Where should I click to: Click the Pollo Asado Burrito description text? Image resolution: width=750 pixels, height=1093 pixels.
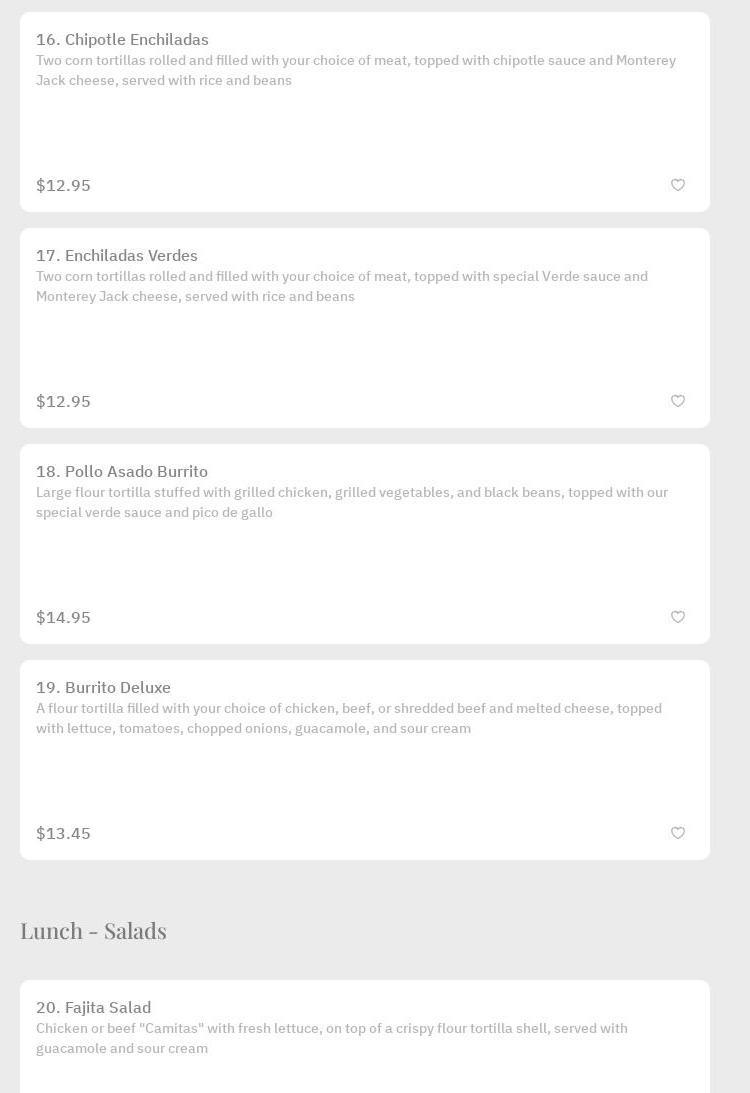click(x=351, y=502)
